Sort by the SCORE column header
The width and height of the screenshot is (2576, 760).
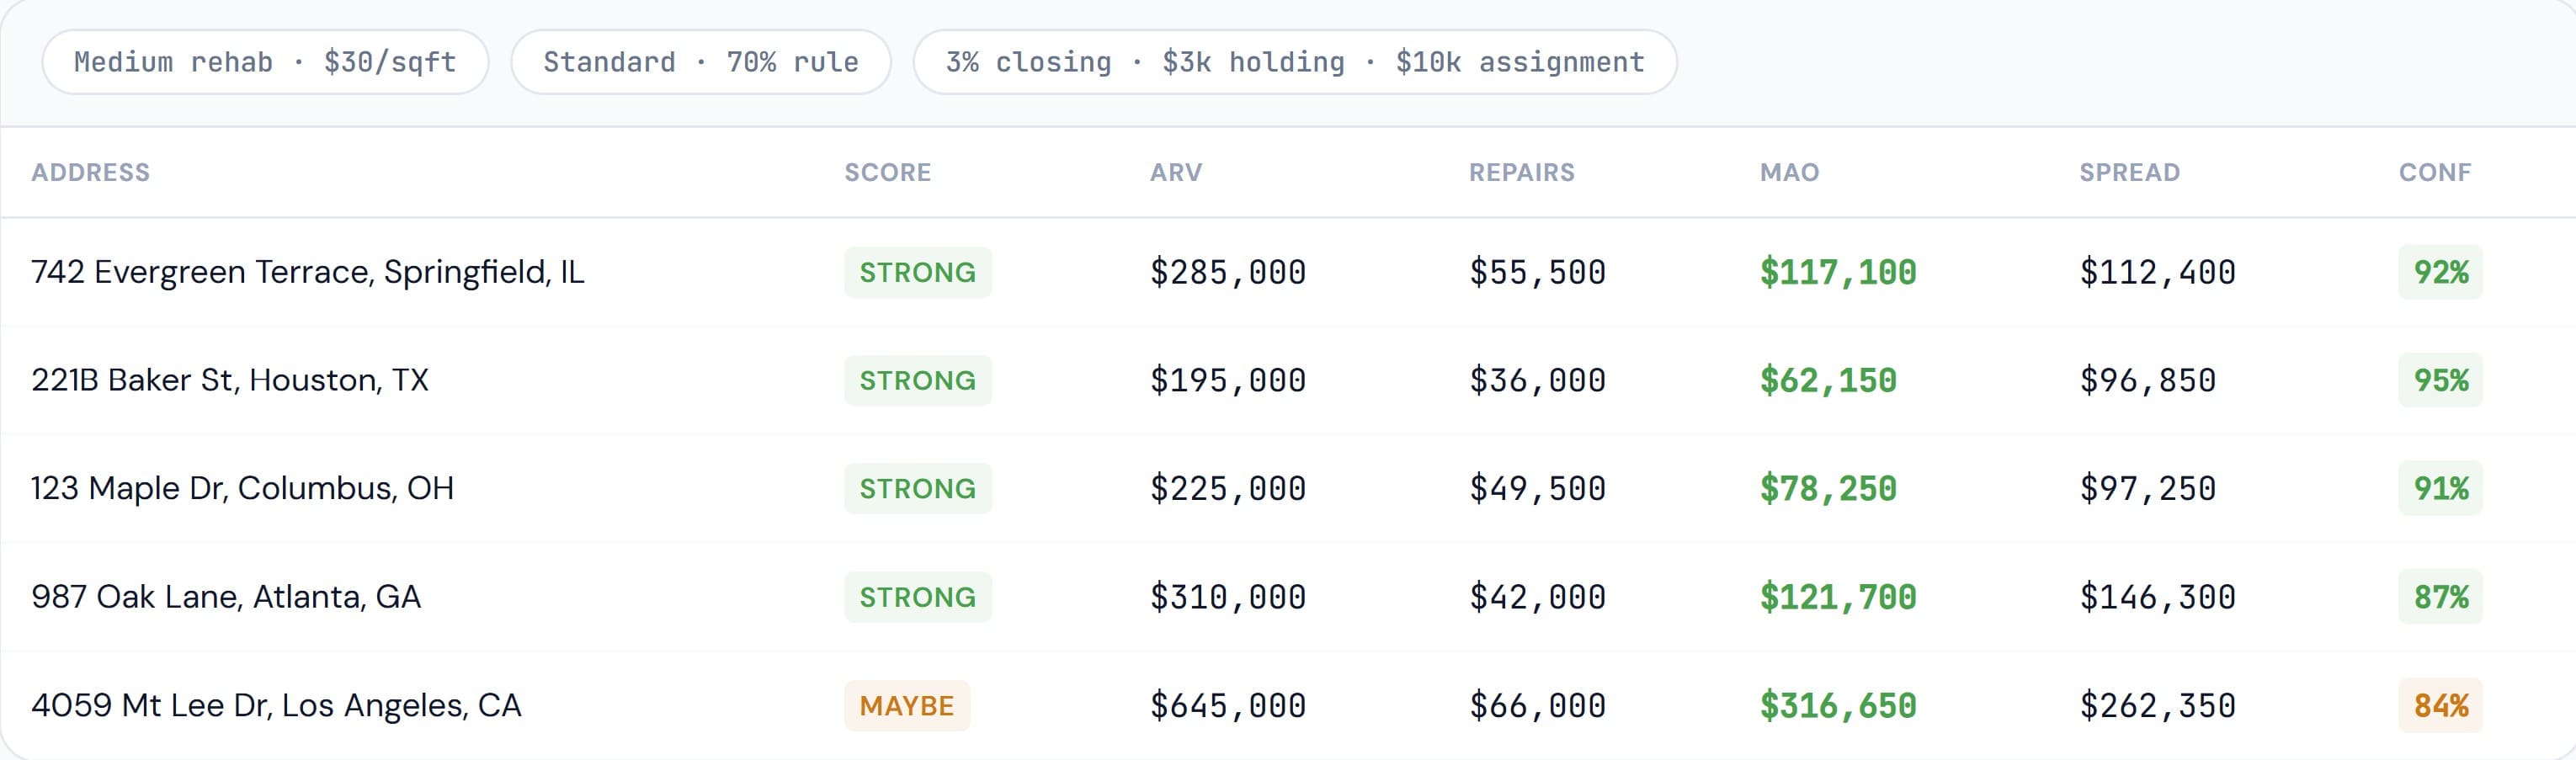coord(886,171)
